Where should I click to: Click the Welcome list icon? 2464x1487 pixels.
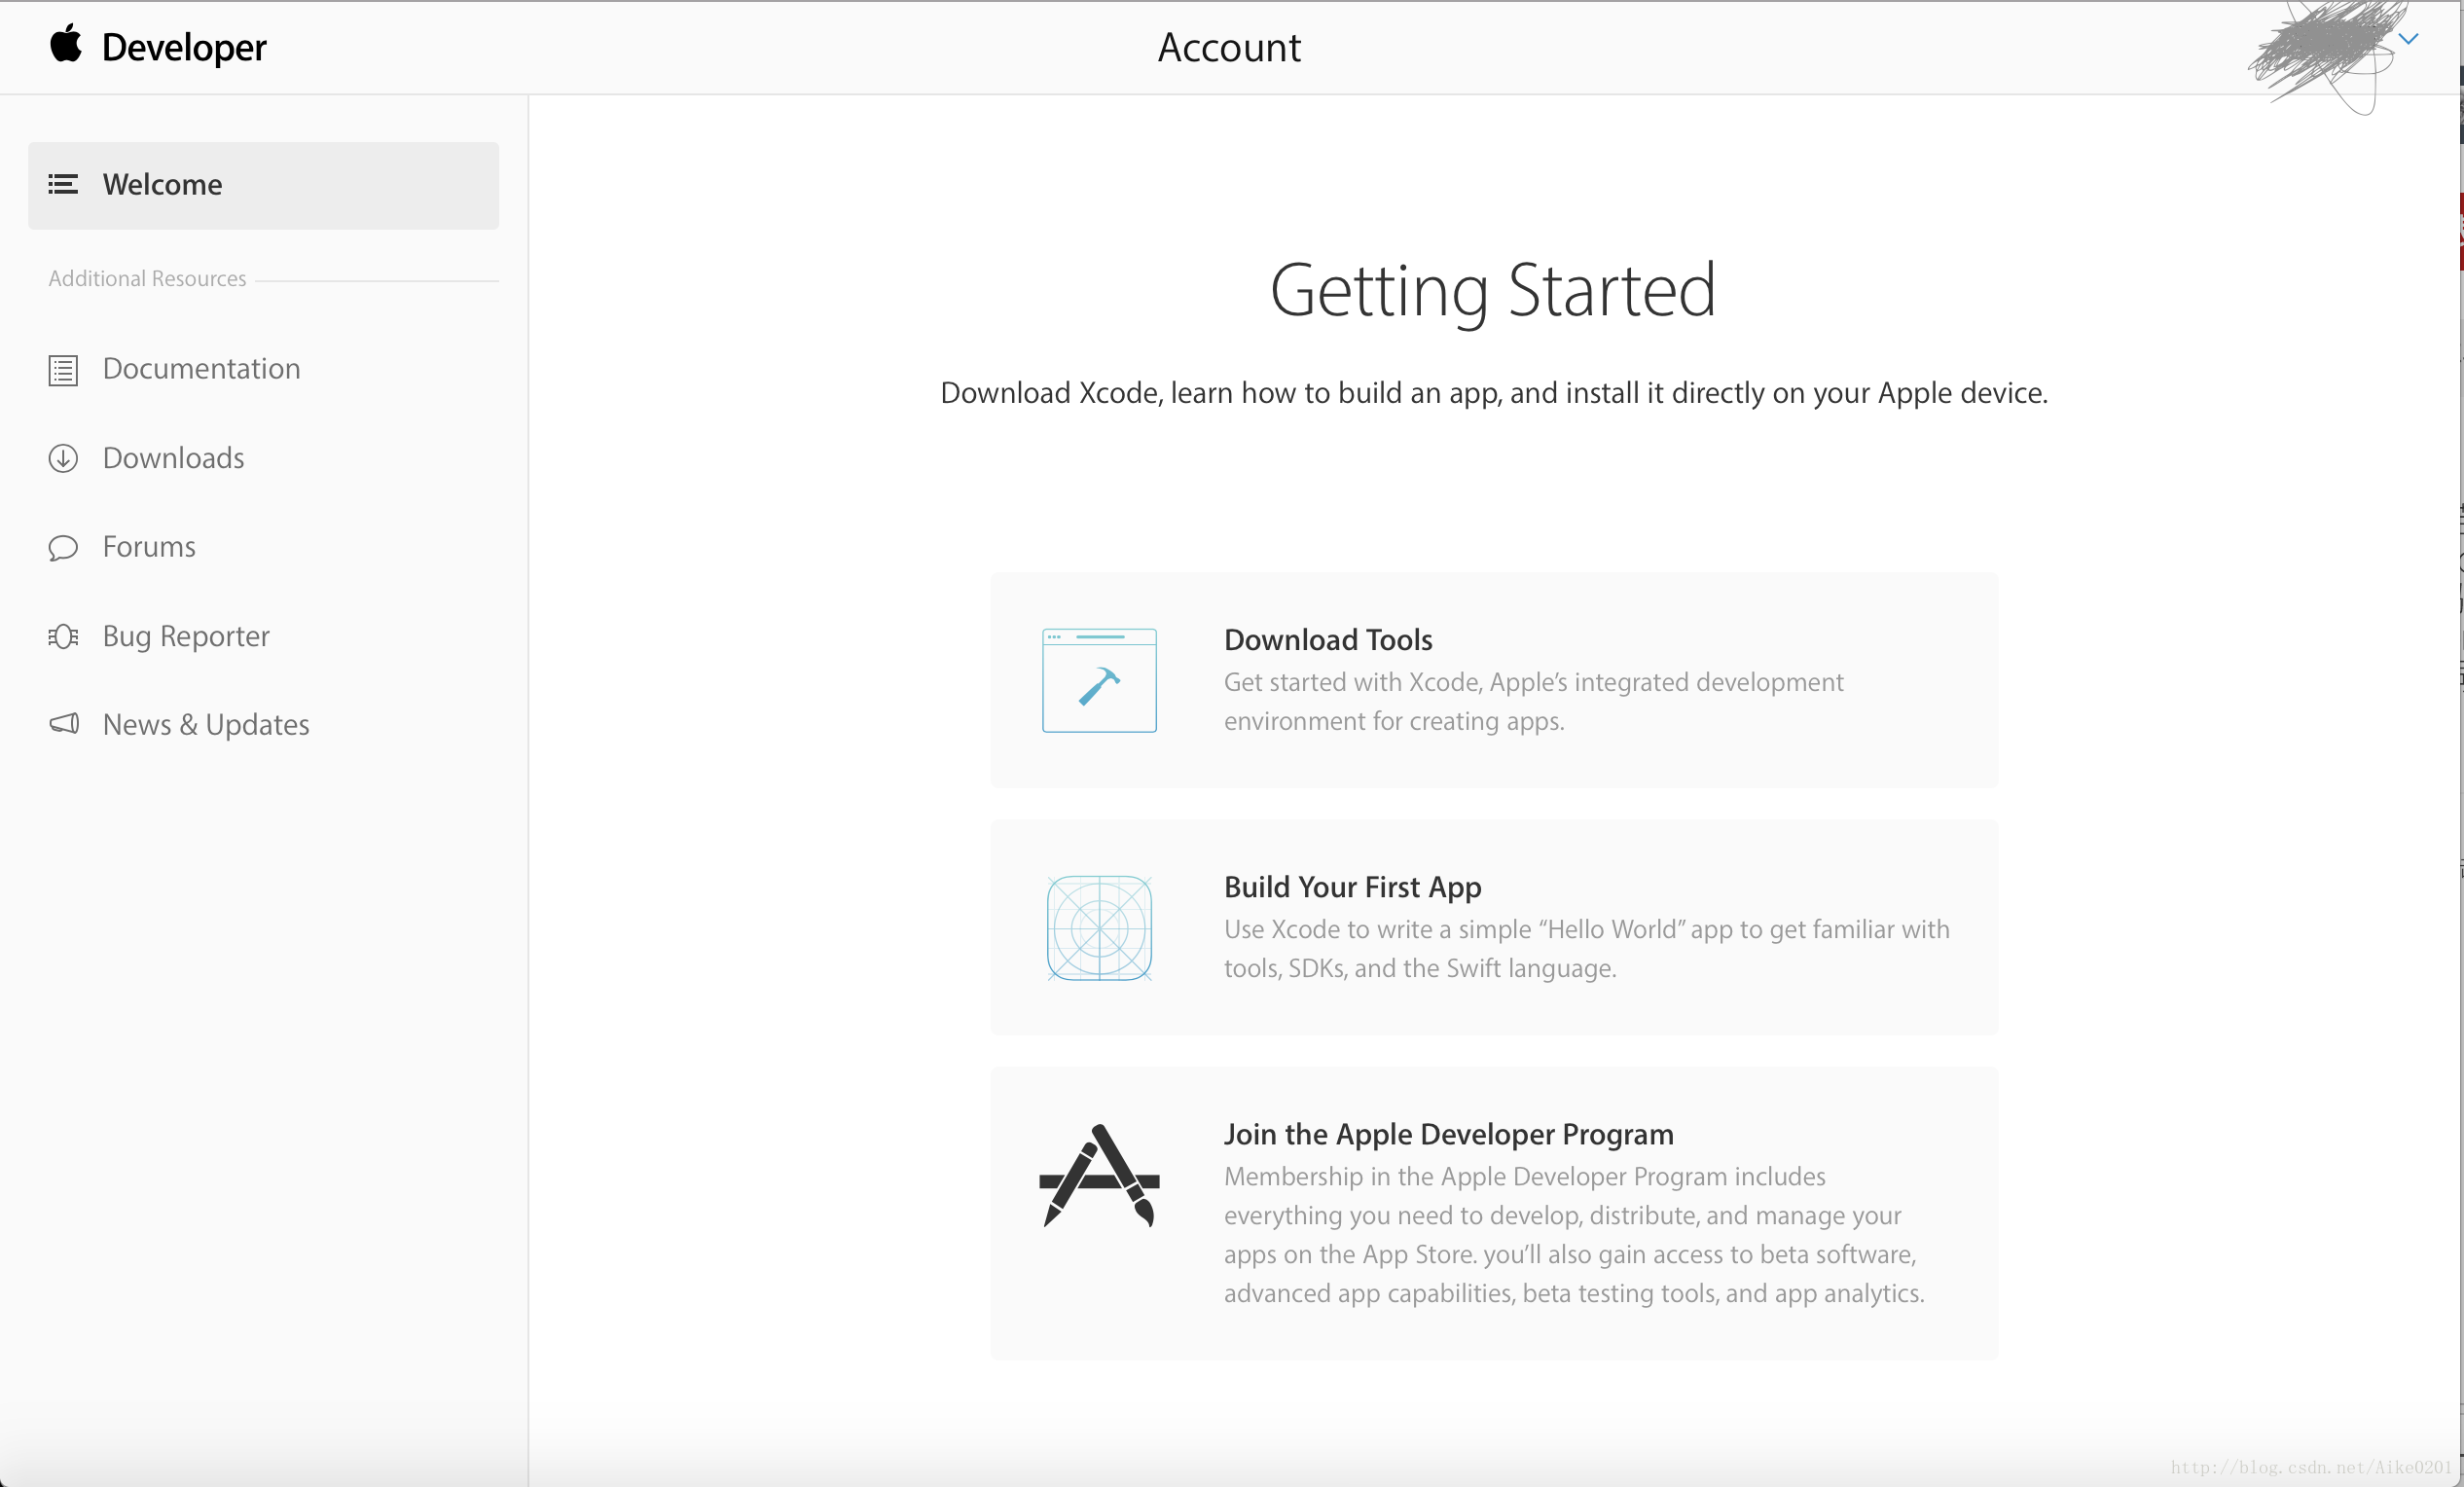(x=63, y=185)
